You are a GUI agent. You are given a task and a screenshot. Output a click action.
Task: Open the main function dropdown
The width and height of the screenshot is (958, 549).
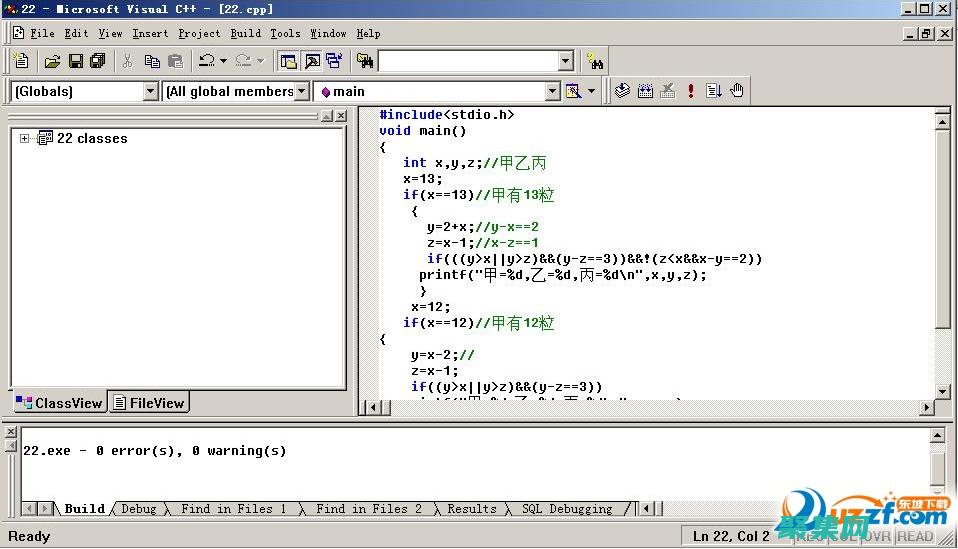coord(552,91)
